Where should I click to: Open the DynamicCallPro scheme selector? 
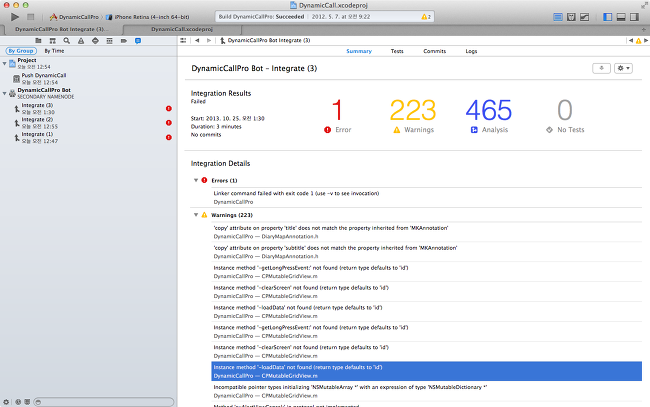pyautogui.click(x=74, y=17)
